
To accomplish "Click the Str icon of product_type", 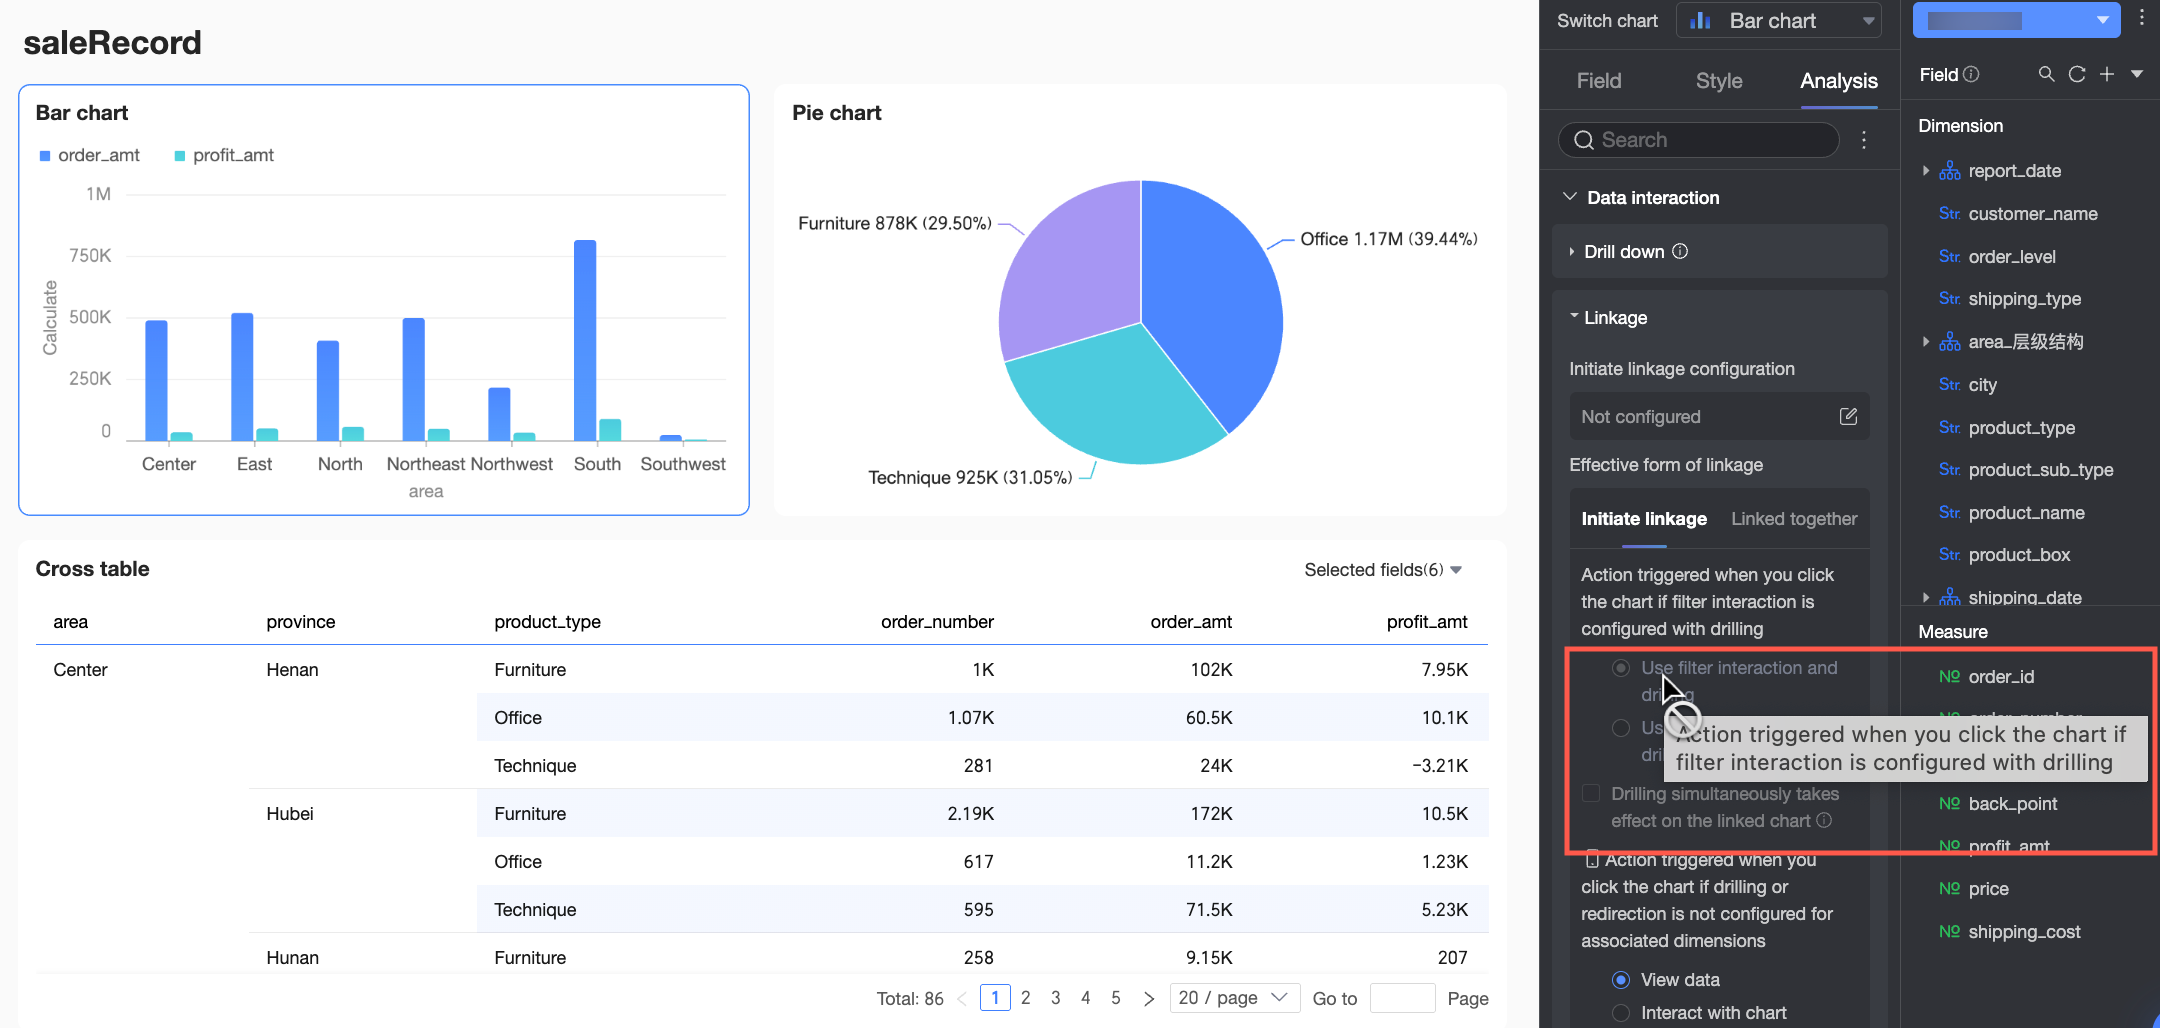I will (x=1949, y=427).
